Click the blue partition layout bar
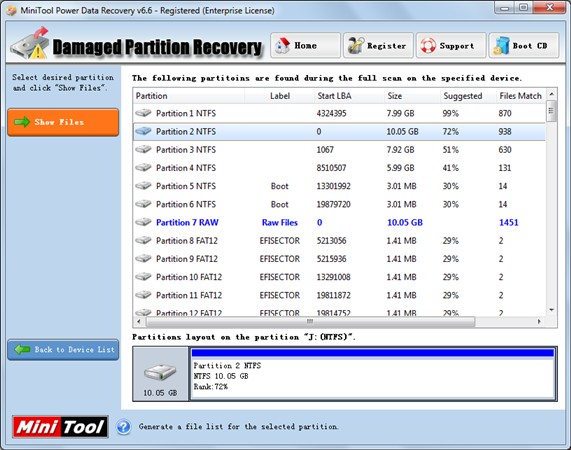The image size is (571, 450). tap(373, 352)
